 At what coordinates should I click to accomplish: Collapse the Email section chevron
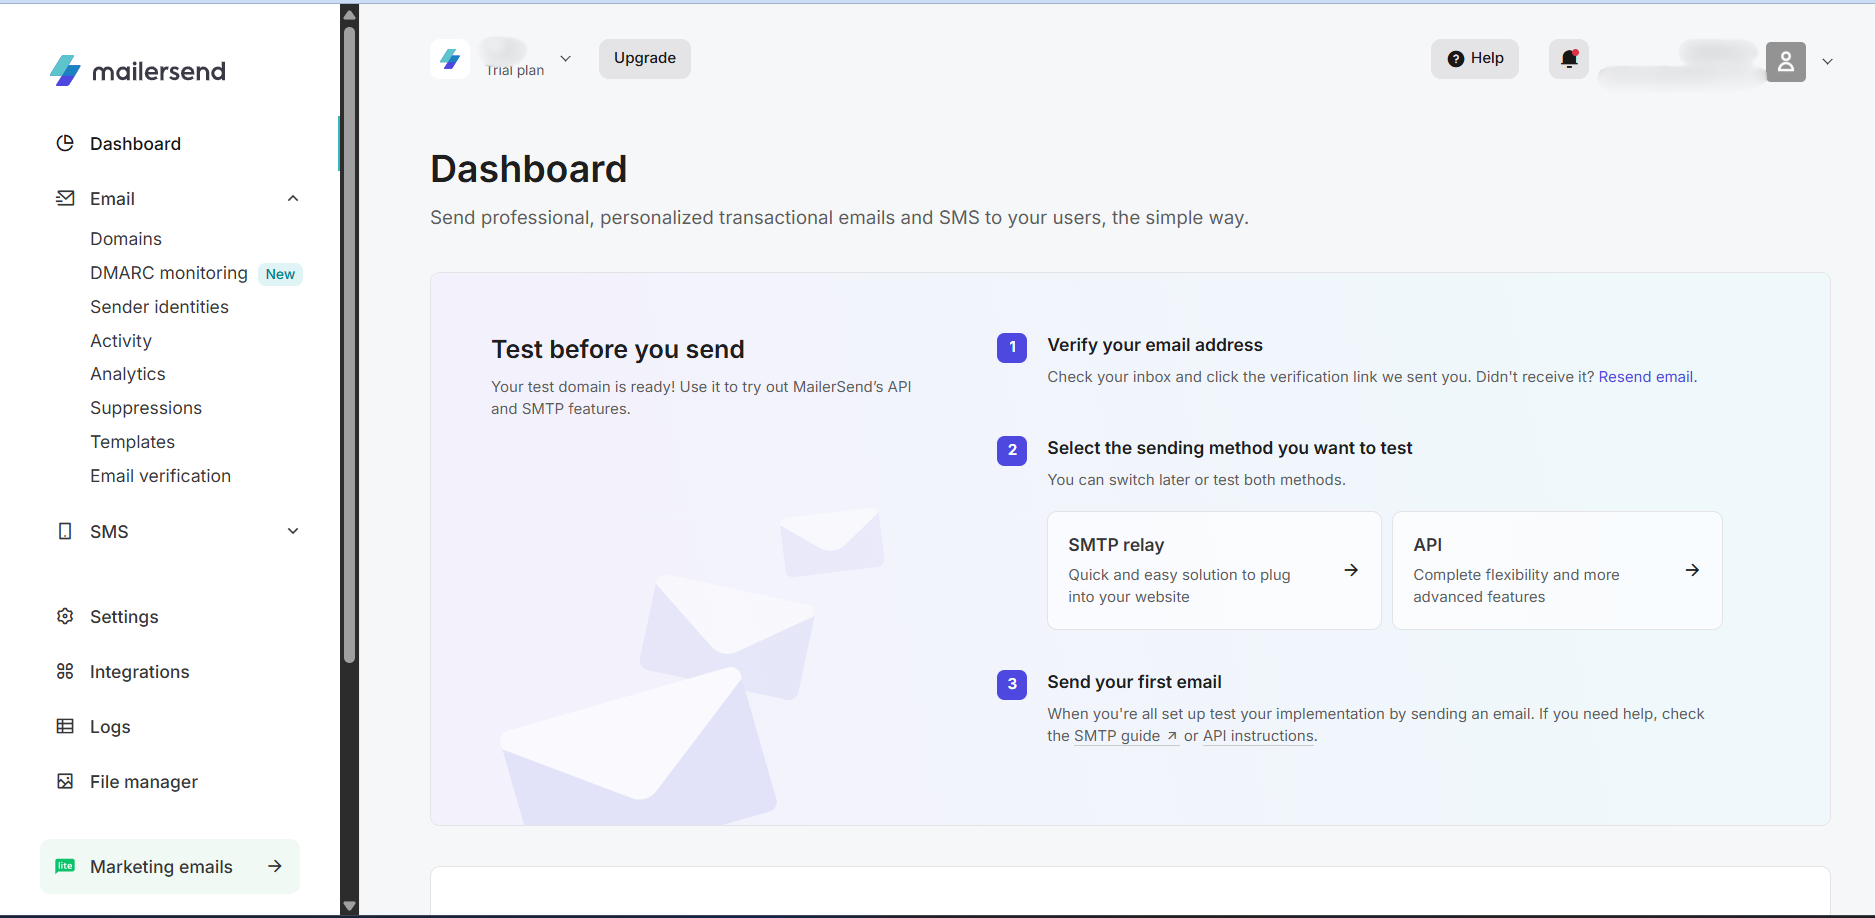292,198
